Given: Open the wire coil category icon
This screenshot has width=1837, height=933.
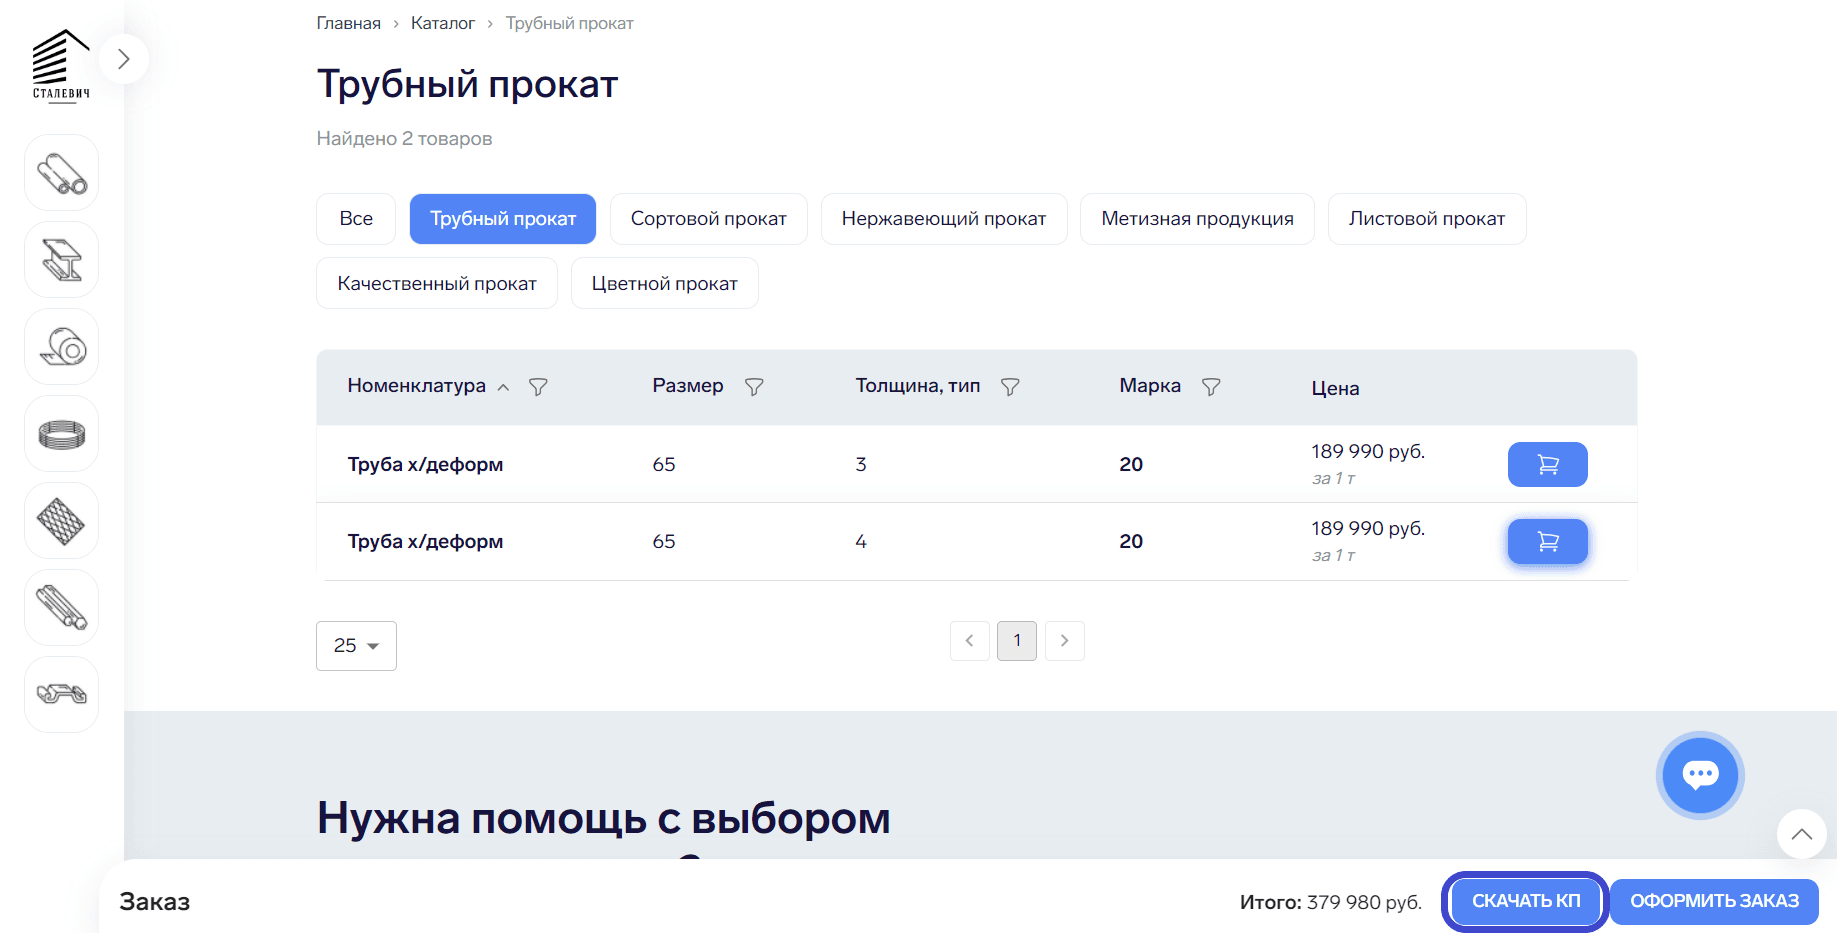Looking at the screenshot, I should pos(62,434).
